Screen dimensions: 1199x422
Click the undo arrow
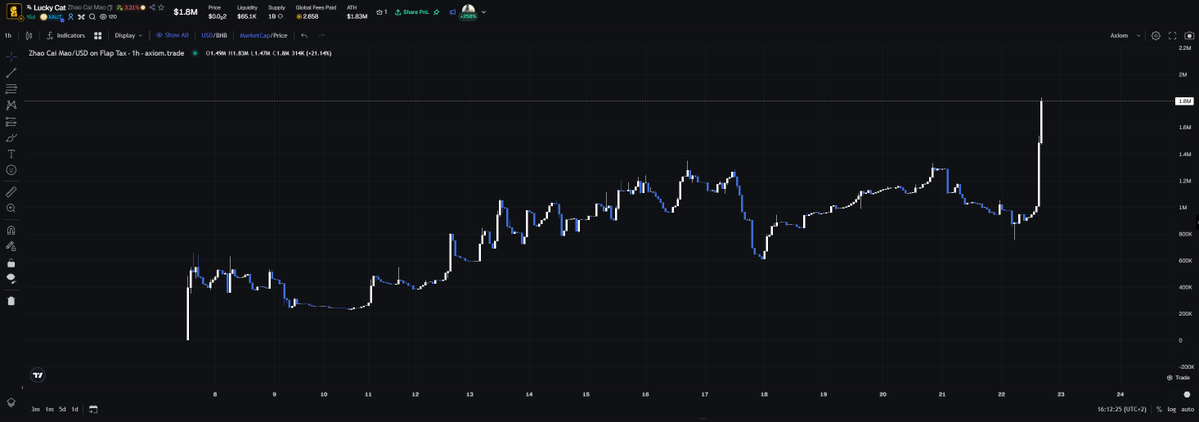tap(304, 35)
